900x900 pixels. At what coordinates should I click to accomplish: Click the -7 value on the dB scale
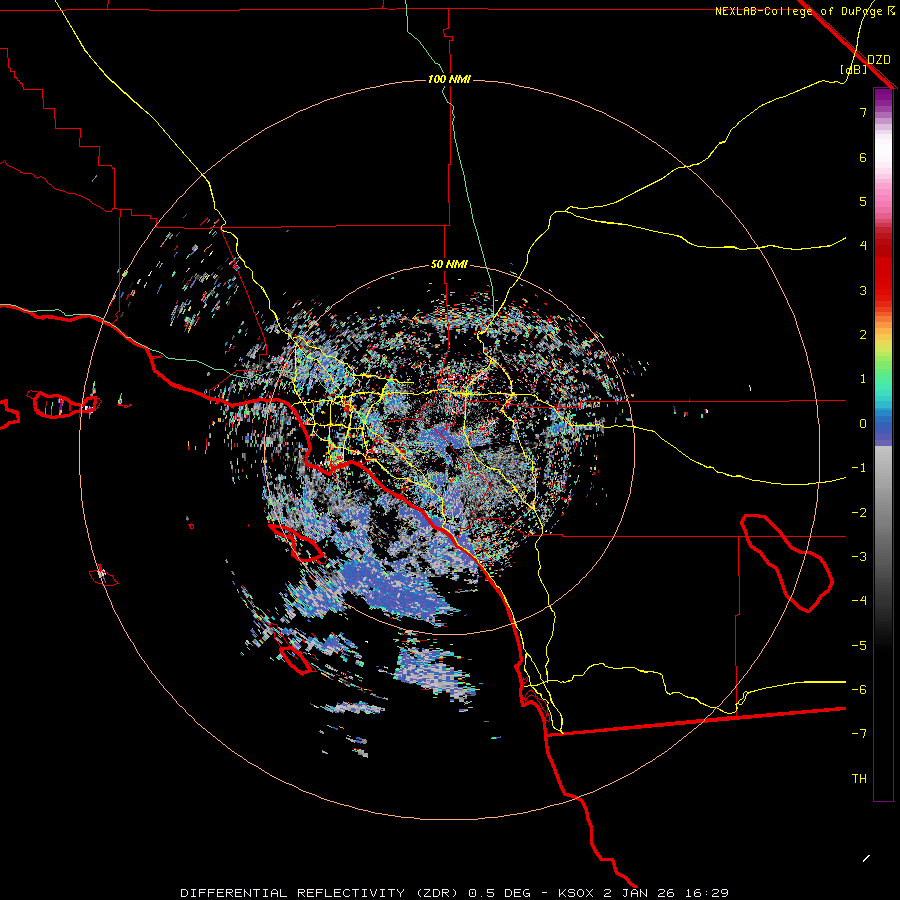pyautogui.click(x=859, y=734)
